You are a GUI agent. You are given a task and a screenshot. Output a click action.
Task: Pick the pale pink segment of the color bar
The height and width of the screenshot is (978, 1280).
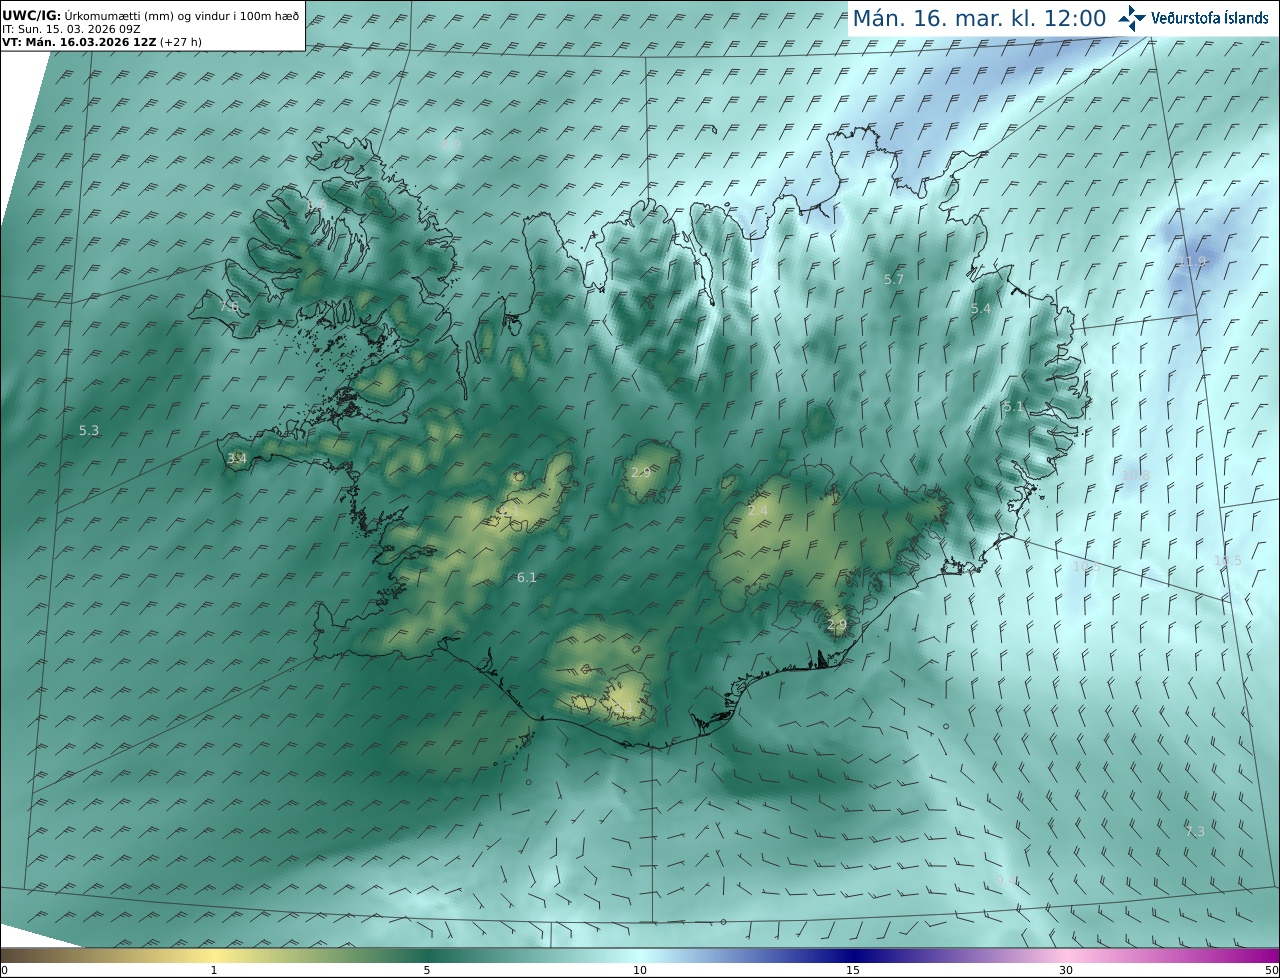tap(1066, 955)
